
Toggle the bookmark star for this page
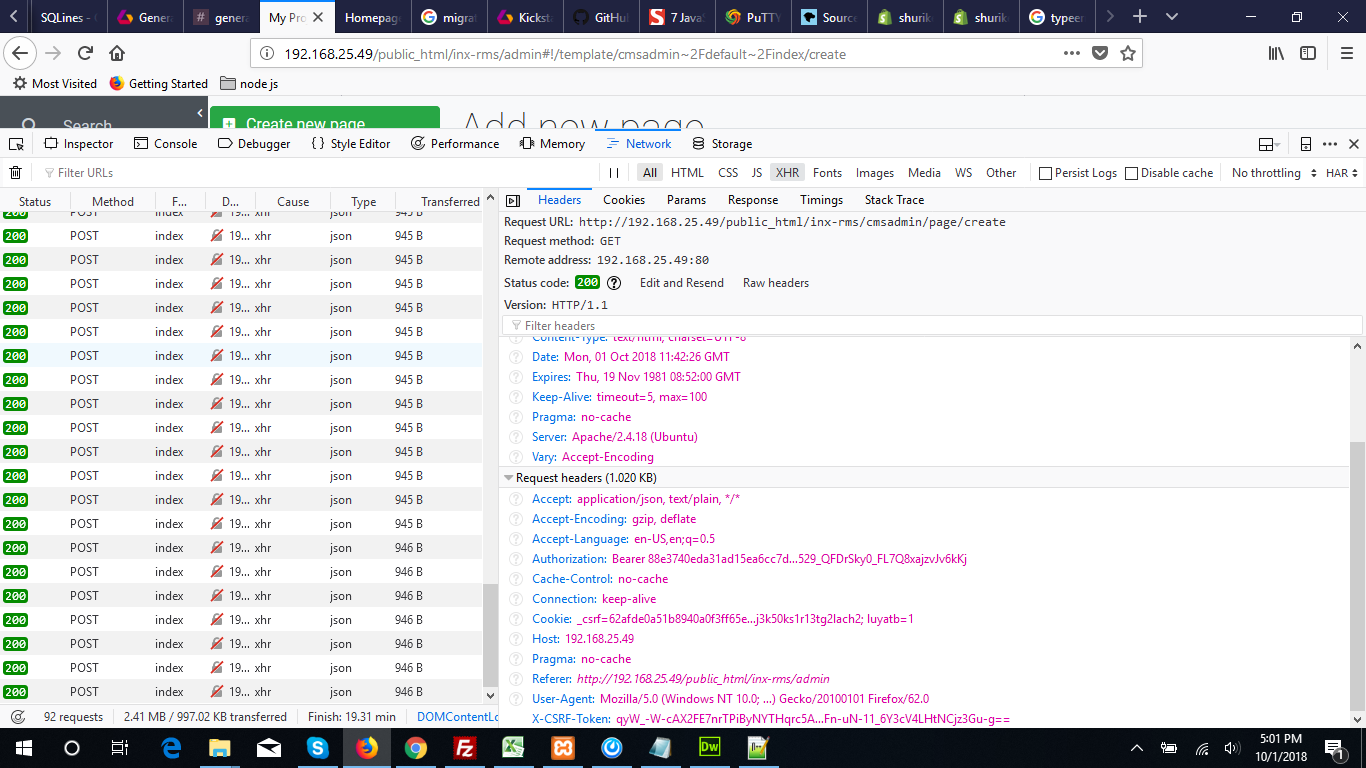pos(1126,54)
